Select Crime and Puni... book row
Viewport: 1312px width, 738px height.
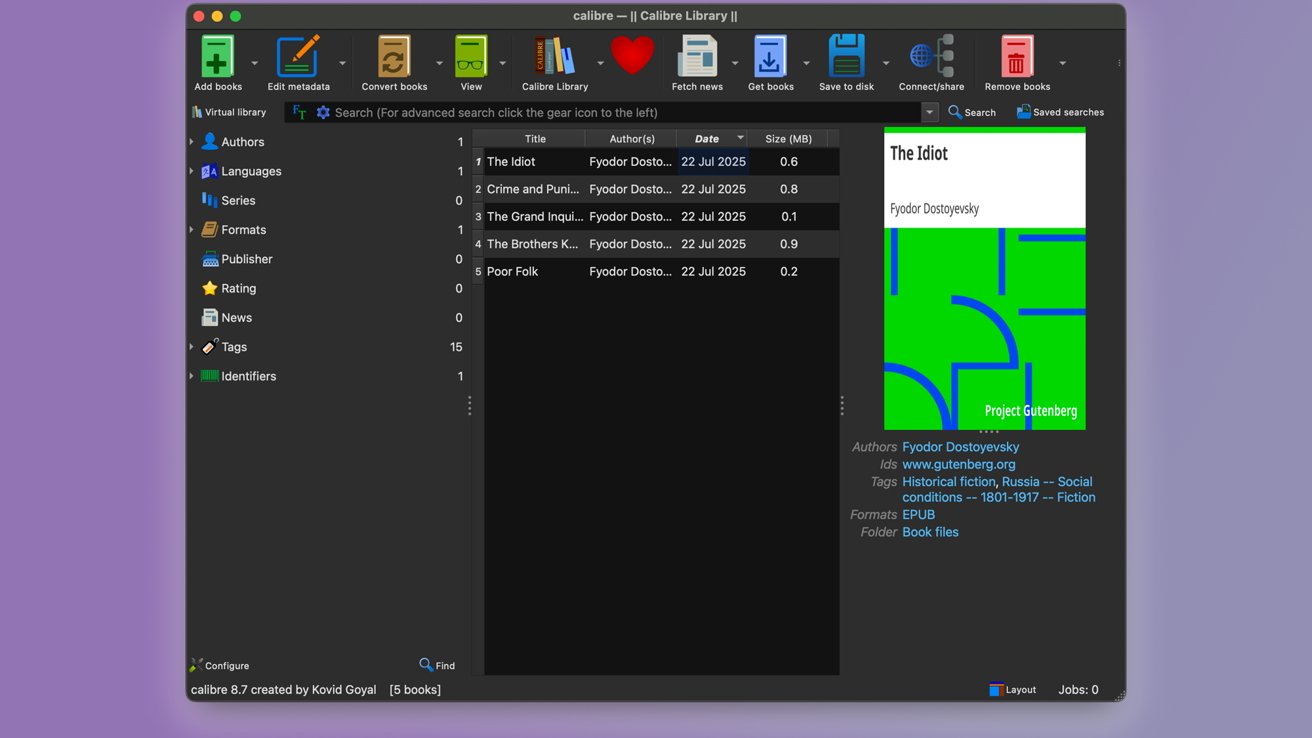pos(656,189)
